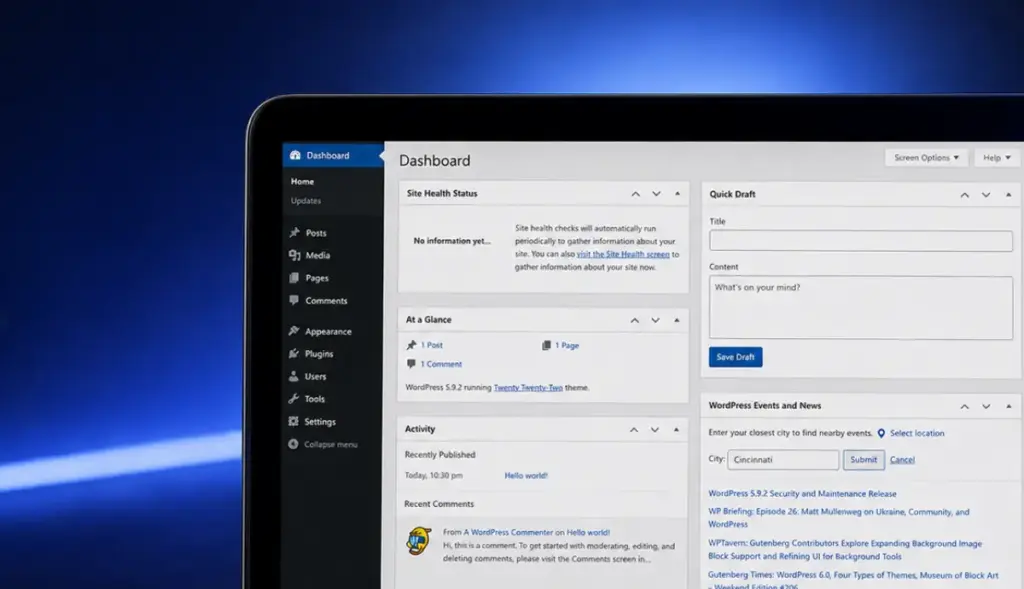Click the Dashboard house icon in sidebar
Image resolution: width=1024 pixels, height=589 pixels.
(295, 155)
